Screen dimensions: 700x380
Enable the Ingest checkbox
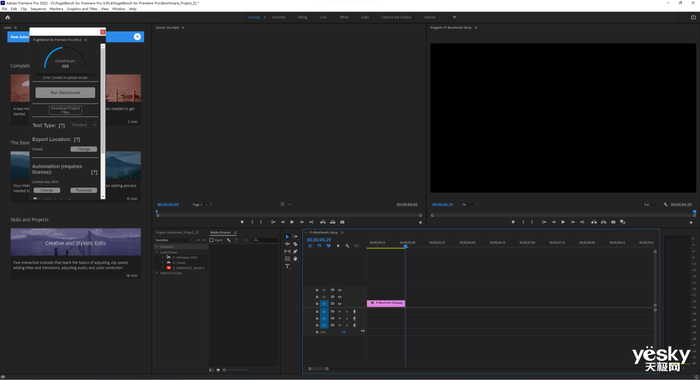tap(212, 240)
